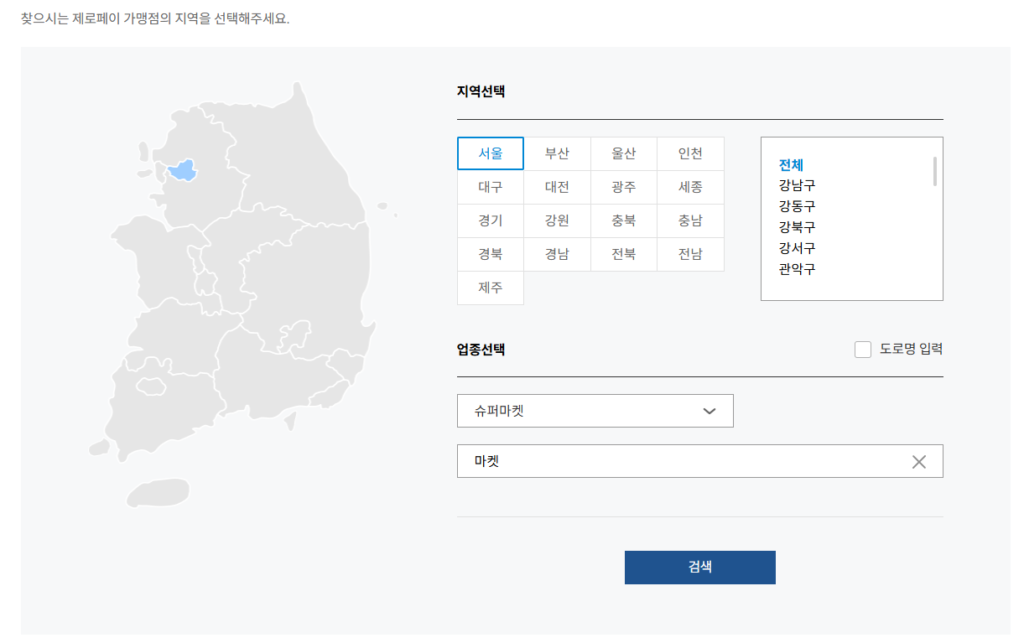Select 부산 from the region grid

tap(557, 153)
